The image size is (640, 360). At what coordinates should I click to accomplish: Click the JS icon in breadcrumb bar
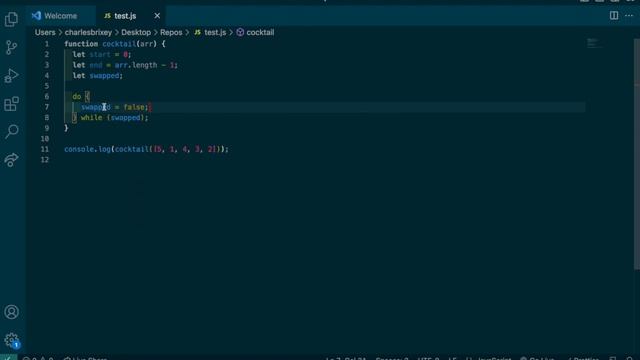198,32
